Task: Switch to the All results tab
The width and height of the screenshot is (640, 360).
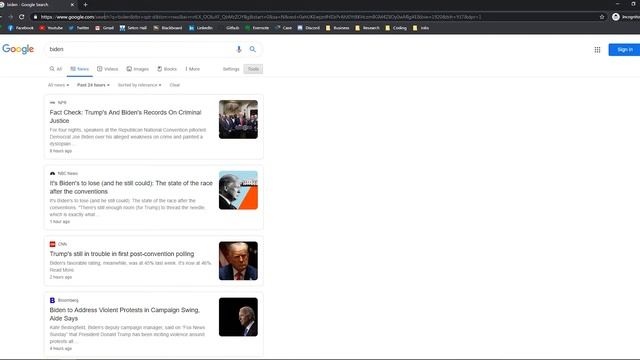Action: point(56,69)
